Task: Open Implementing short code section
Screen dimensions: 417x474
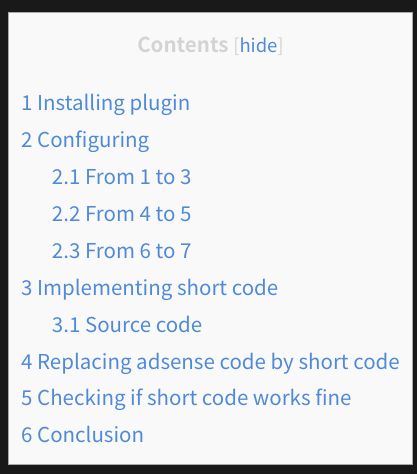Action: (x=149, y=288)
